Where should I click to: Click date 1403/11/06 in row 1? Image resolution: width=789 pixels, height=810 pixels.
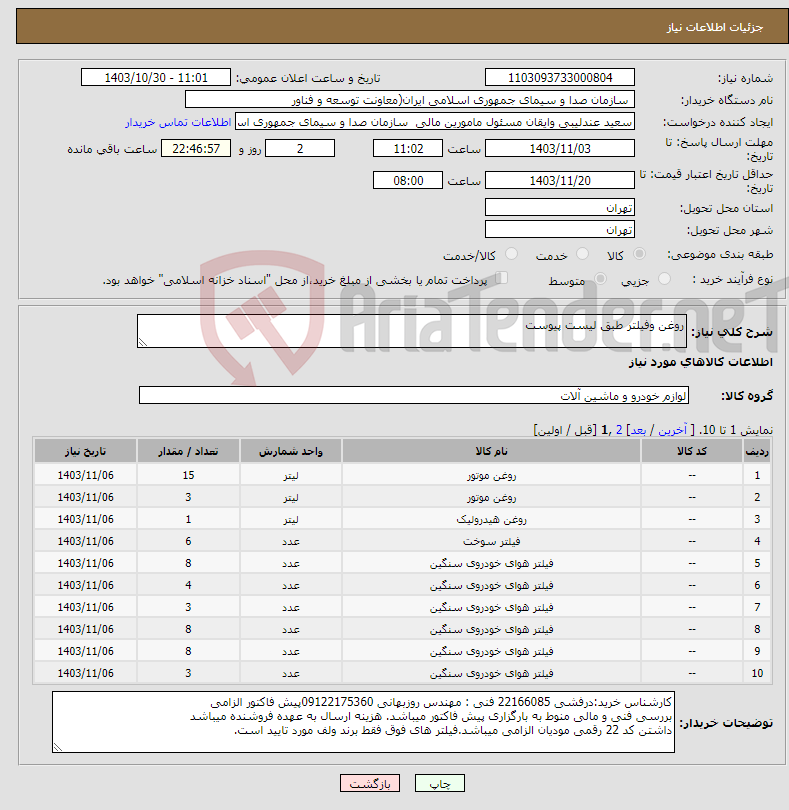click(85, 475)
